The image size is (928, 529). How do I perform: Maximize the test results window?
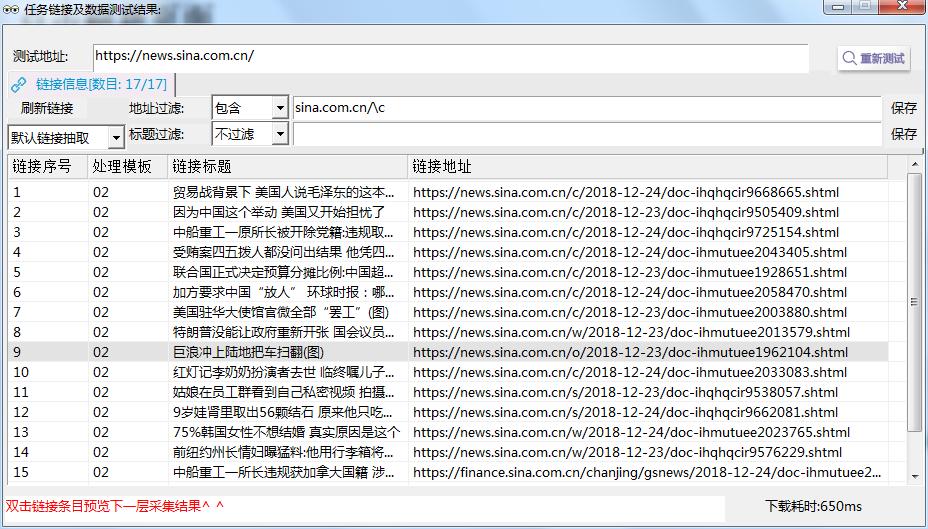coord(865,6)
